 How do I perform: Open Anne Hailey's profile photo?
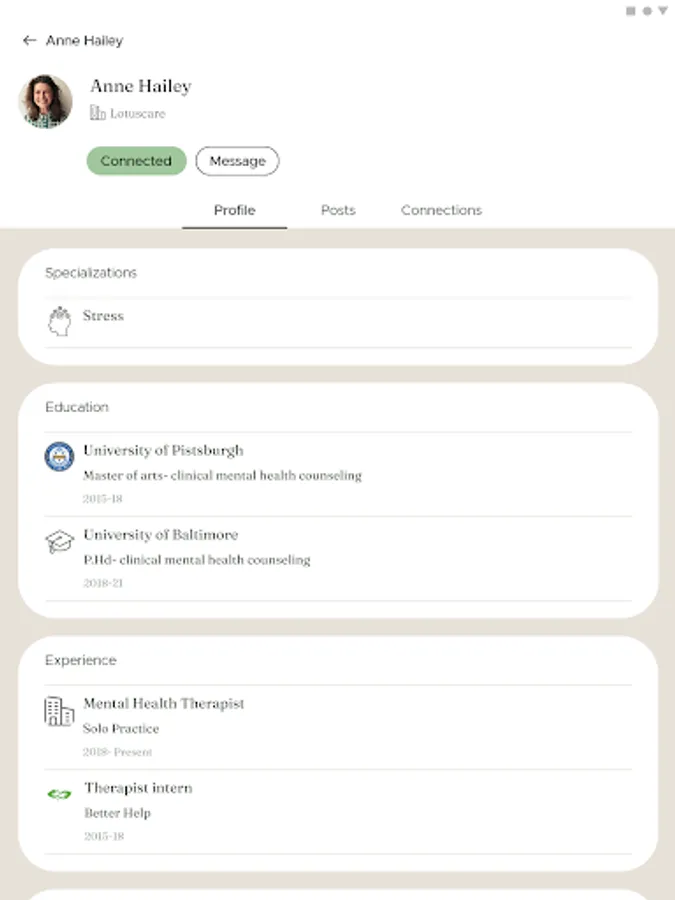coord(46,101)
